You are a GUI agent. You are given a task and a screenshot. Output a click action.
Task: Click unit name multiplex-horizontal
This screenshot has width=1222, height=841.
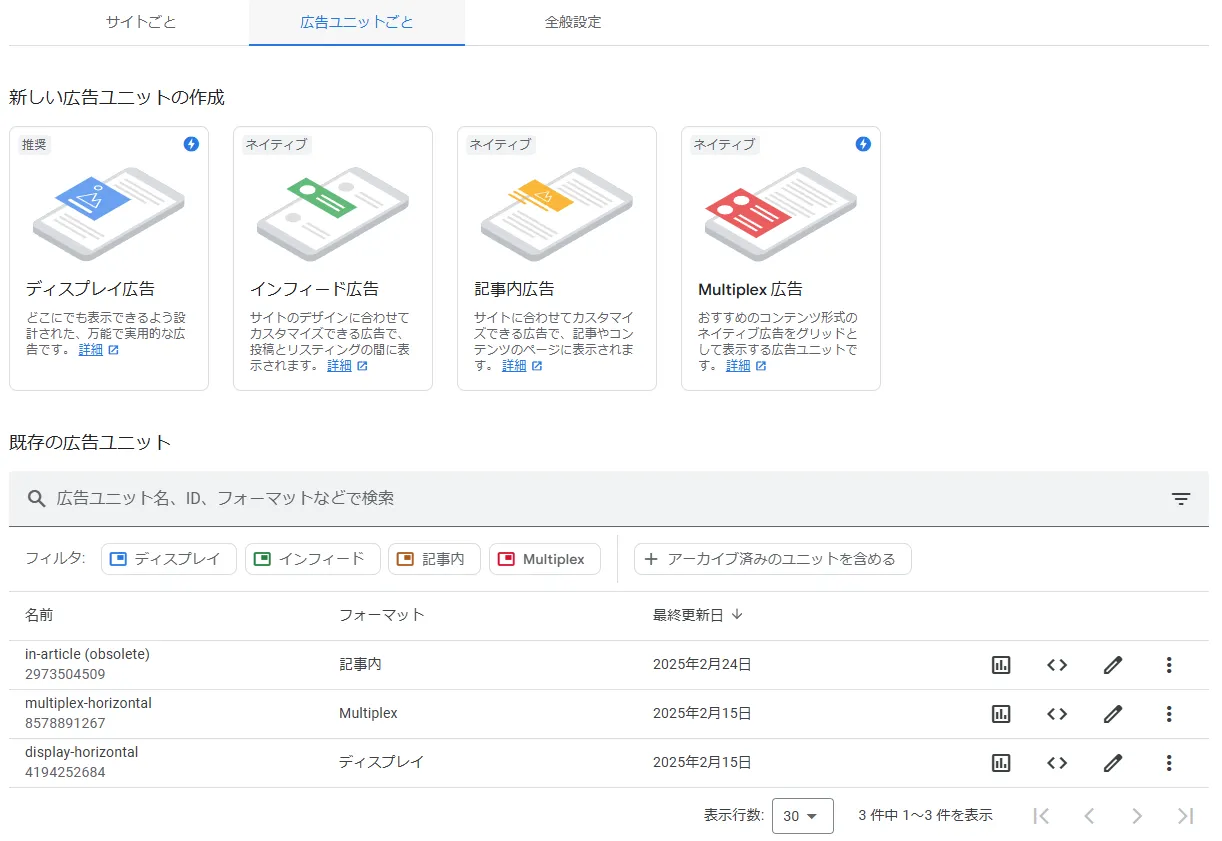[88, 703]
